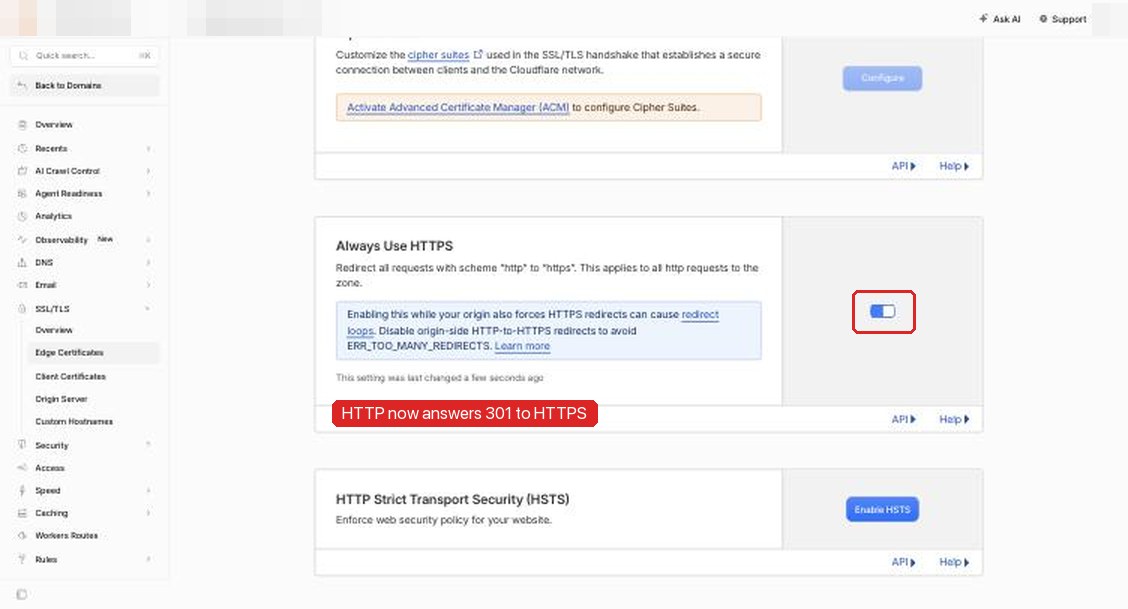Collapse sidebar using bottom panel icon
The image size is (1128, 609).
coord(22,594)
